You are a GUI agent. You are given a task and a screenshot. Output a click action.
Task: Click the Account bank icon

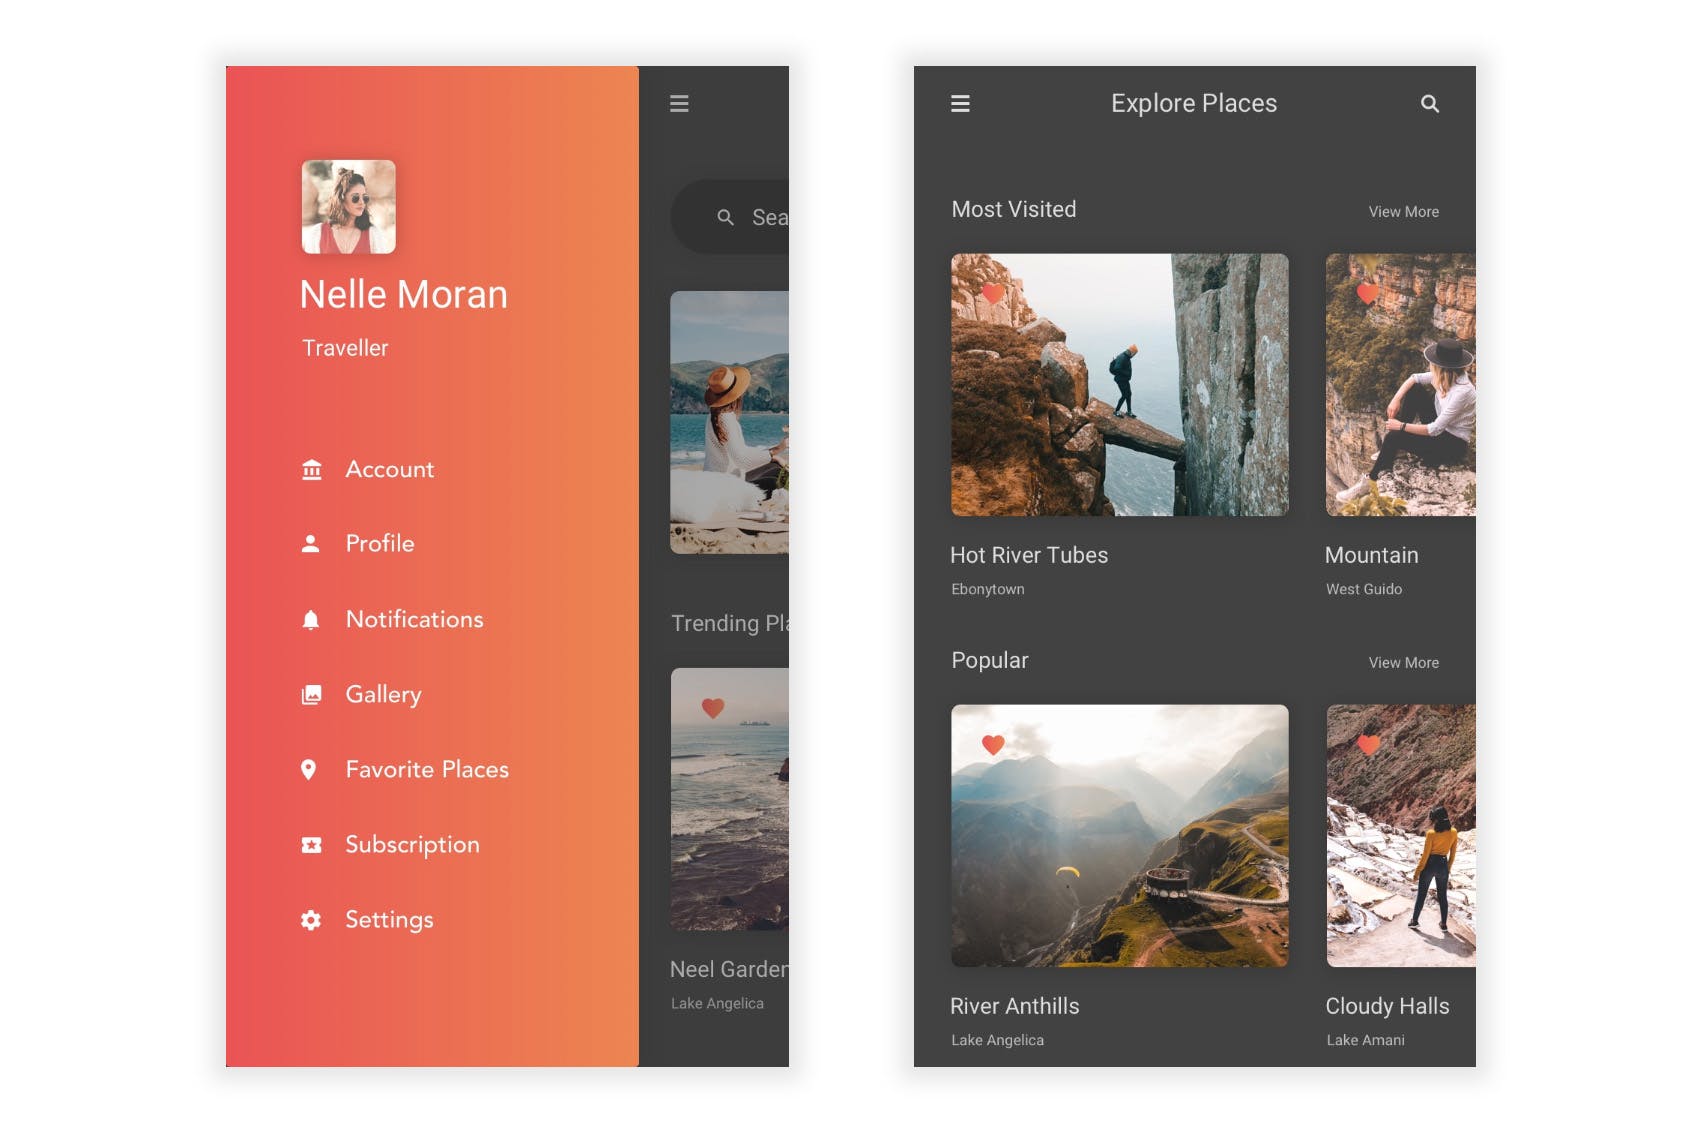click(x=312, y=470)
